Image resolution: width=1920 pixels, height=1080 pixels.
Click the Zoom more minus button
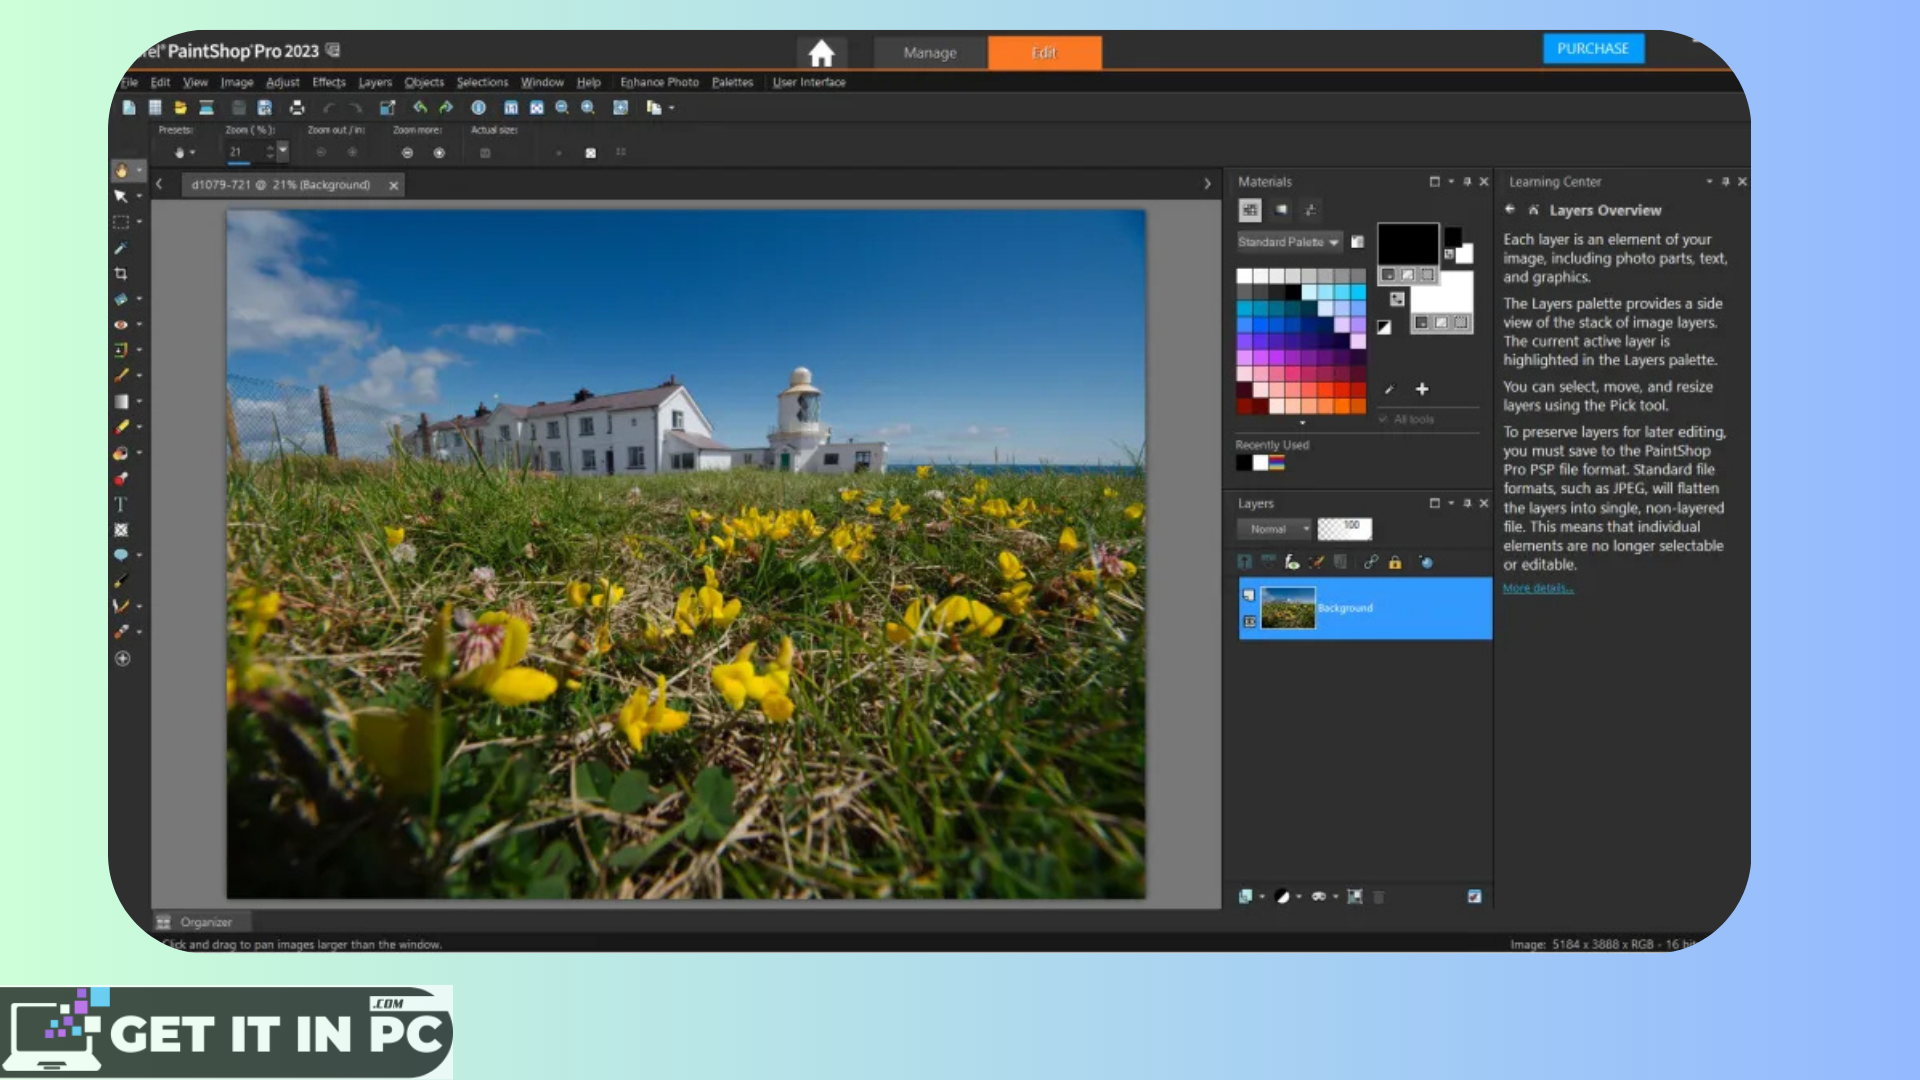[x=407, y=153]
